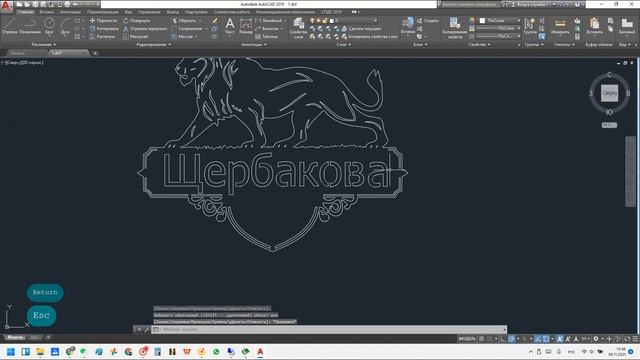Click the command line input field
The height and width of the screenshot is (360, 640).
point(329,329)
